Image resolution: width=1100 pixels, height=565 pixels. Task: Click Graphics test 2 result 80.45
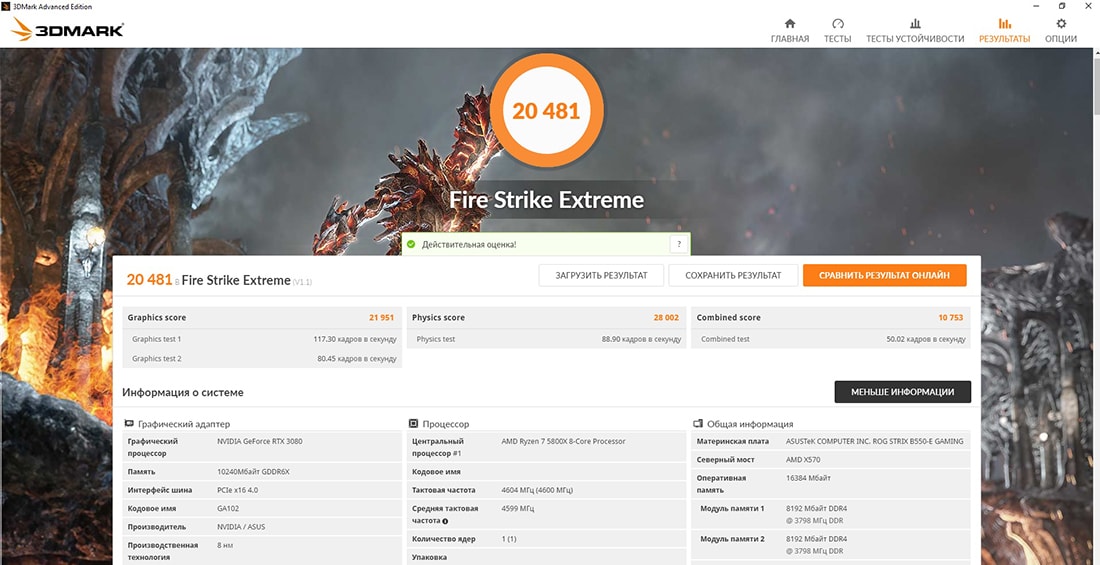point(357,359)
